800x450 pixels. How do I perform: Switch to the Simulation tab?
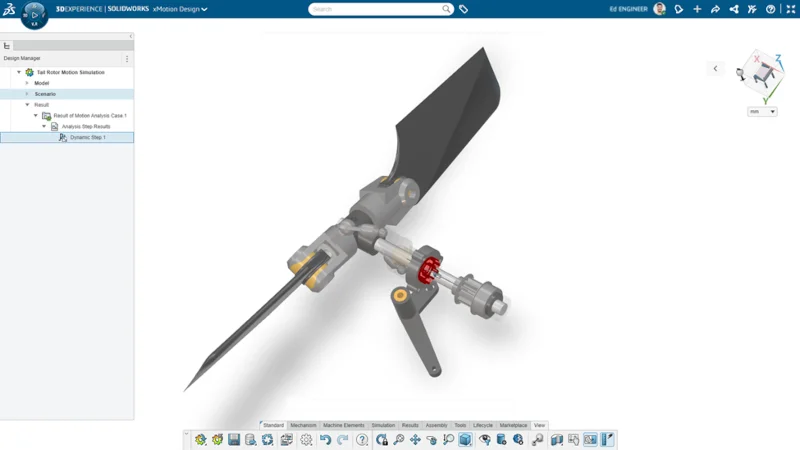coord(383,425)
